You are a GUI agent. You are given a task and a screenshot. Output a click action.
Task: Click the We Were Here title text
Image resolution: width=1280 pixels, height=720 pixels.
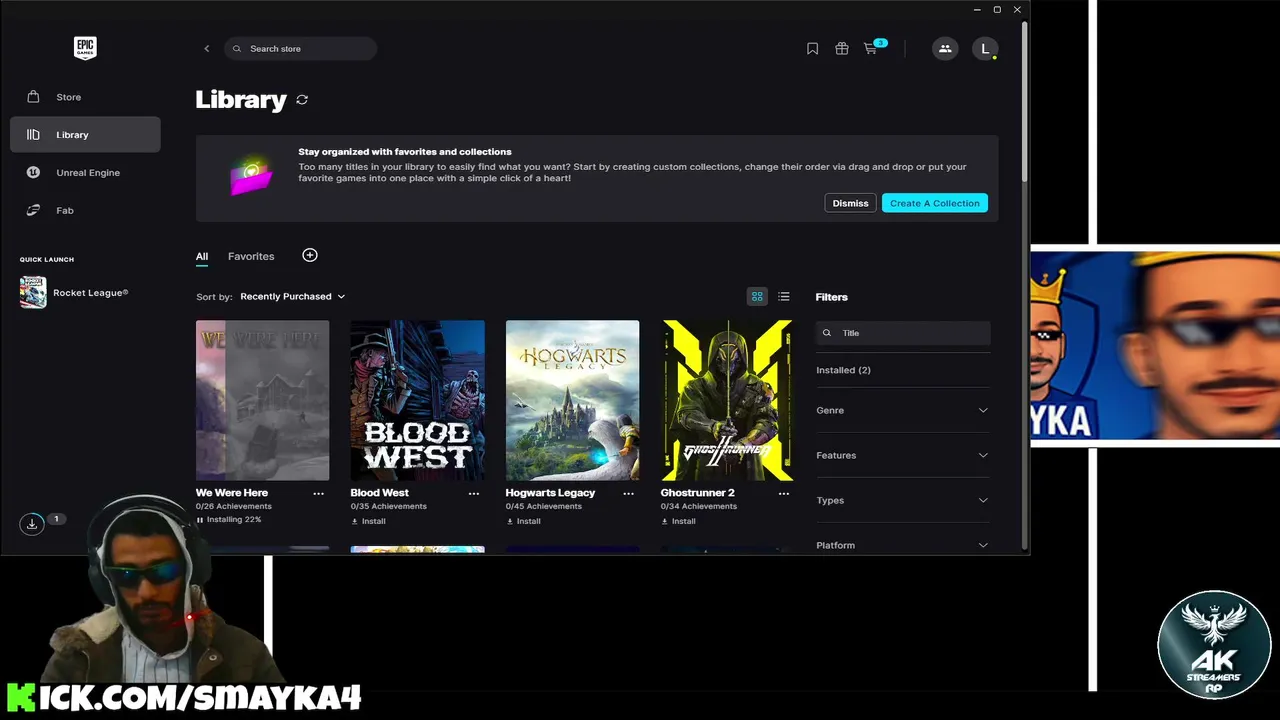coord(232,493)
